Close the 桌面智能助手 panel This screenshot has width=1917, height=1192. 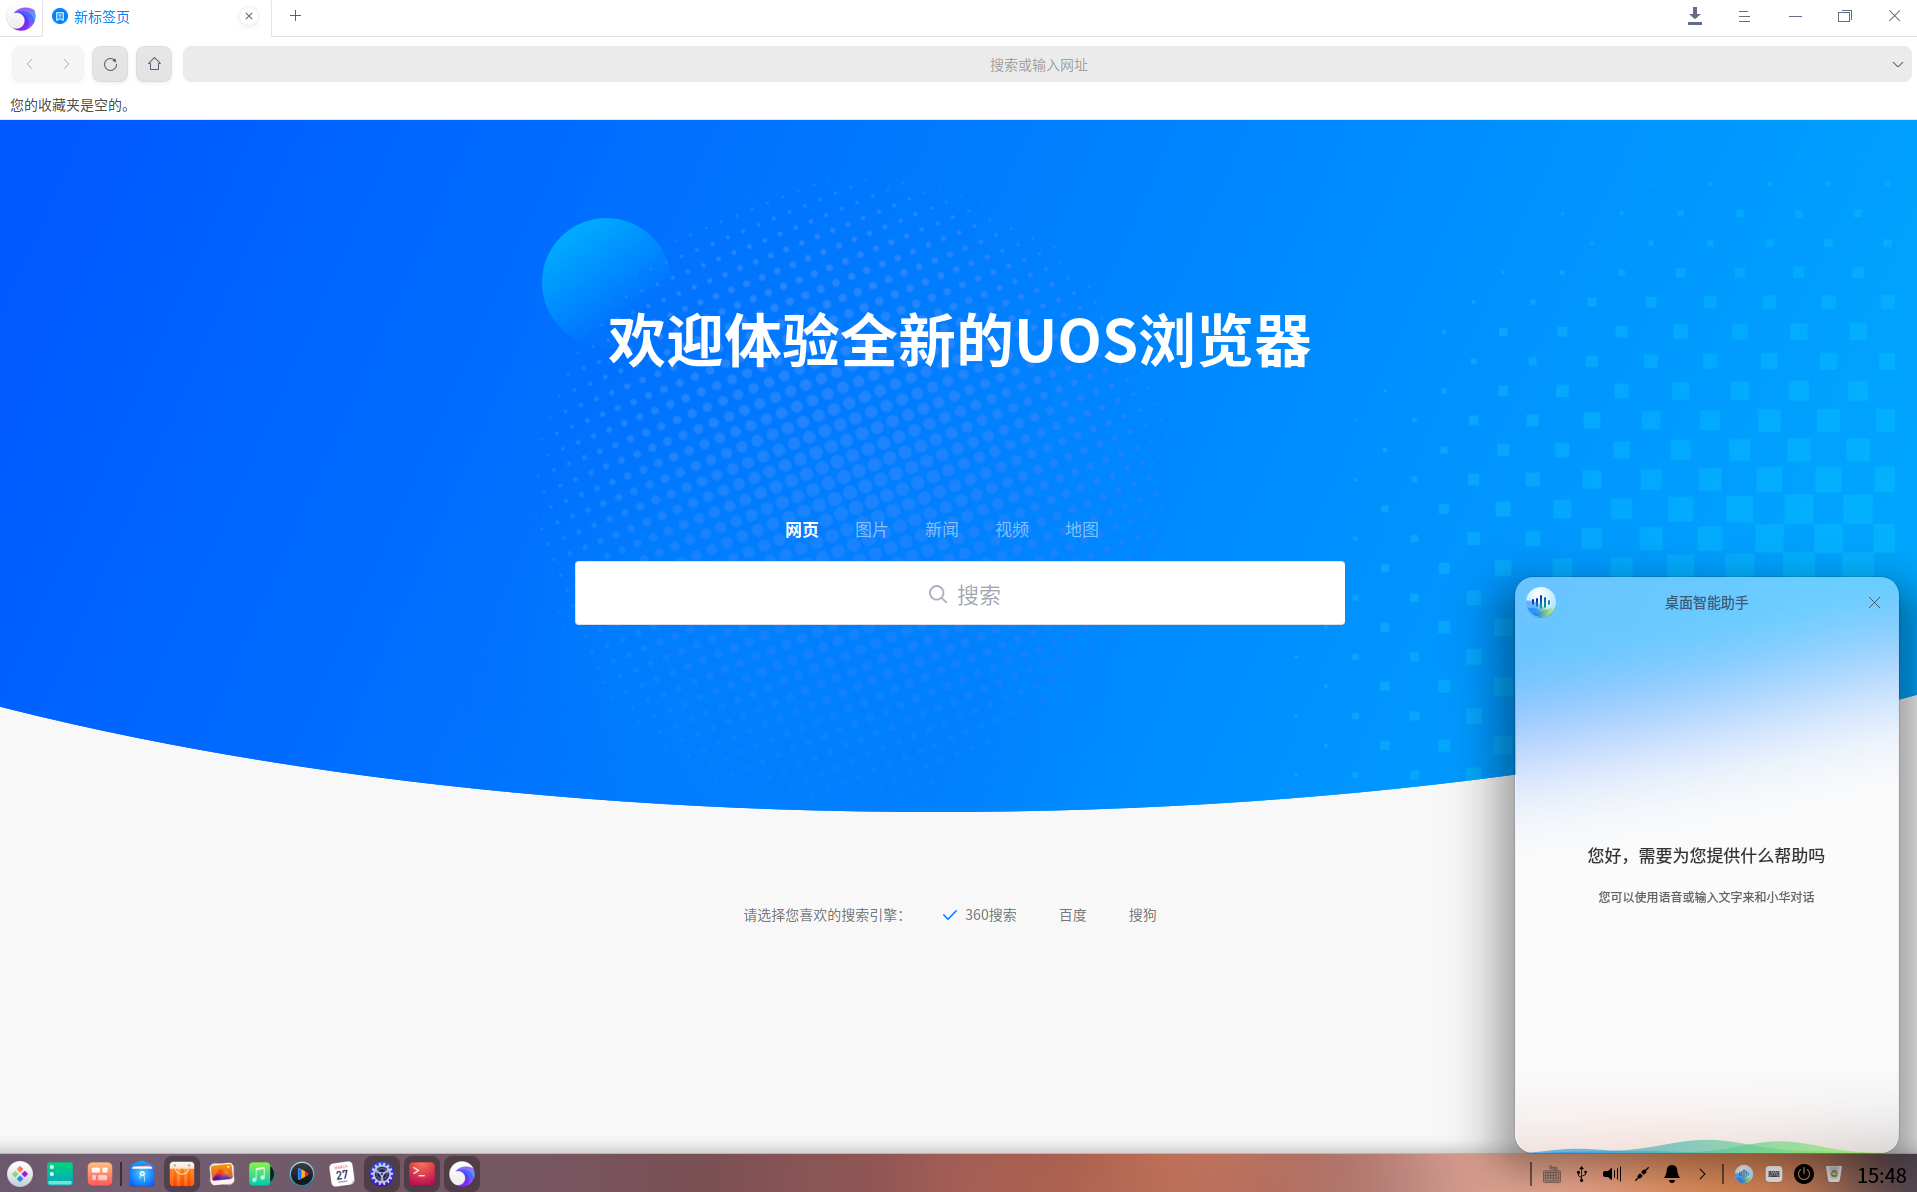(1874, 602)
